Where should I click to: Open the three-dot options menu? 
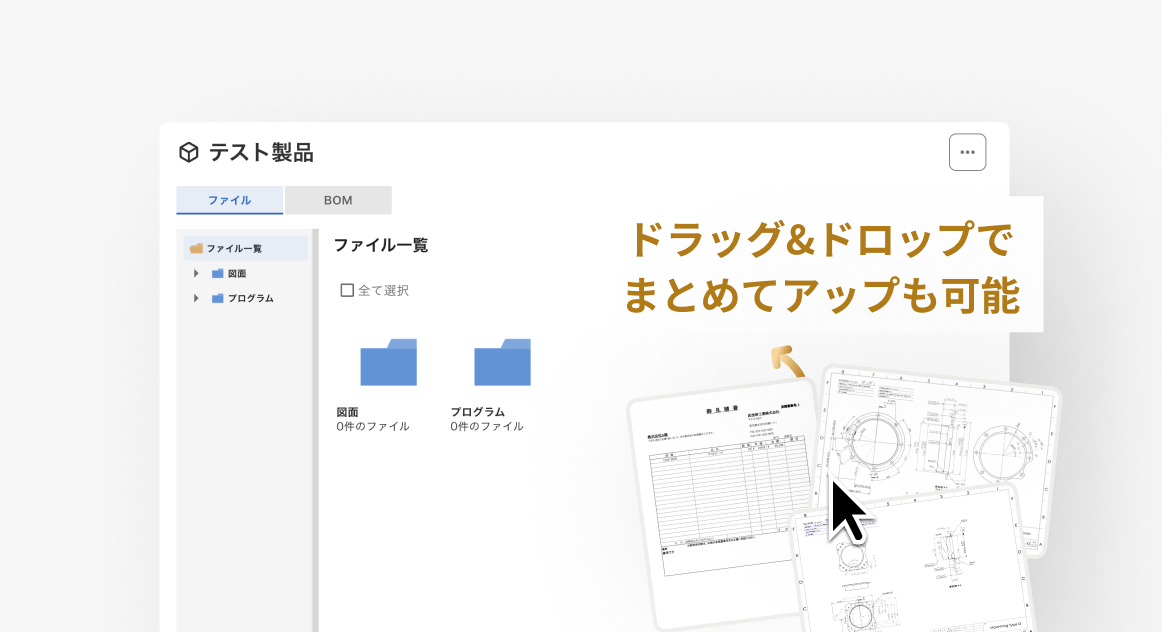(966, 151)
